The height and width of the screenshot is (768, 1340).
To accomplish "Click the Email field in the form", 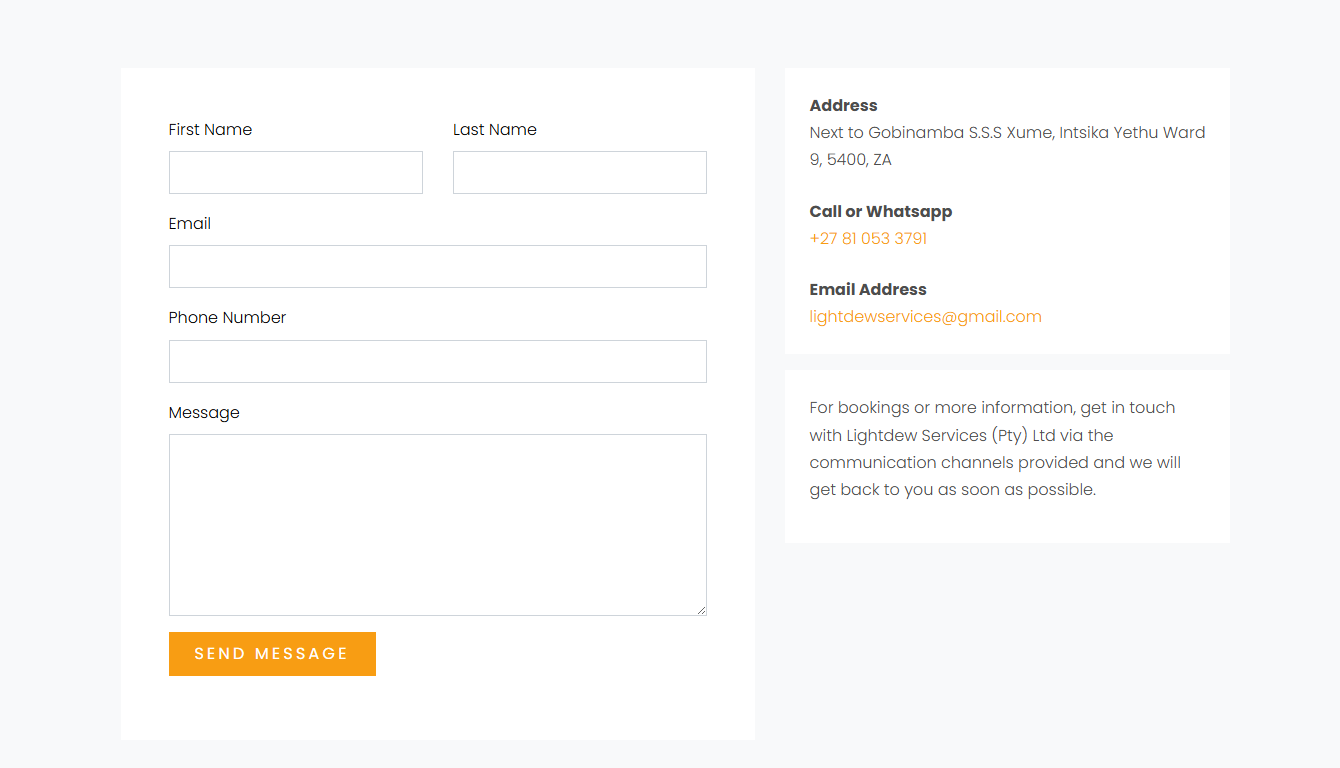I will [437, 266].
